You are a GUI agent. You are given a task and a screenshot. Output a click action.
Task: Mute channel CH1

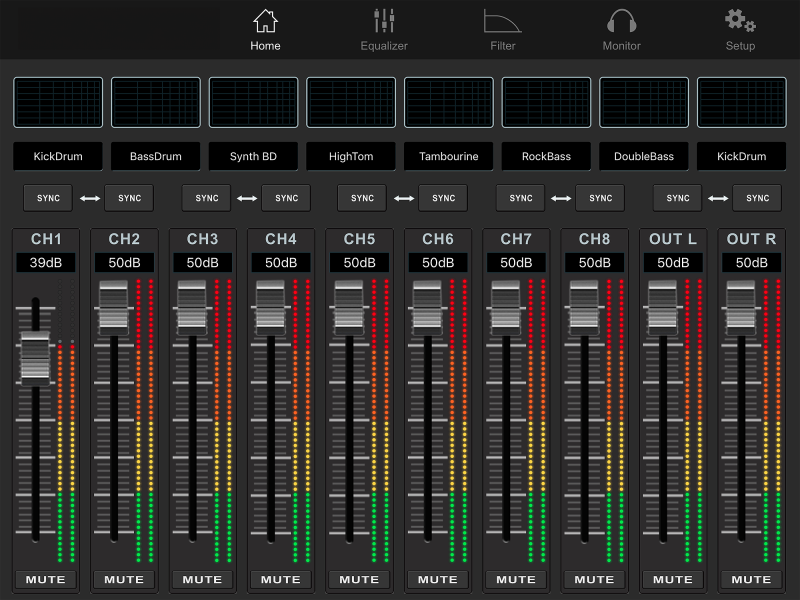[45, 579]
